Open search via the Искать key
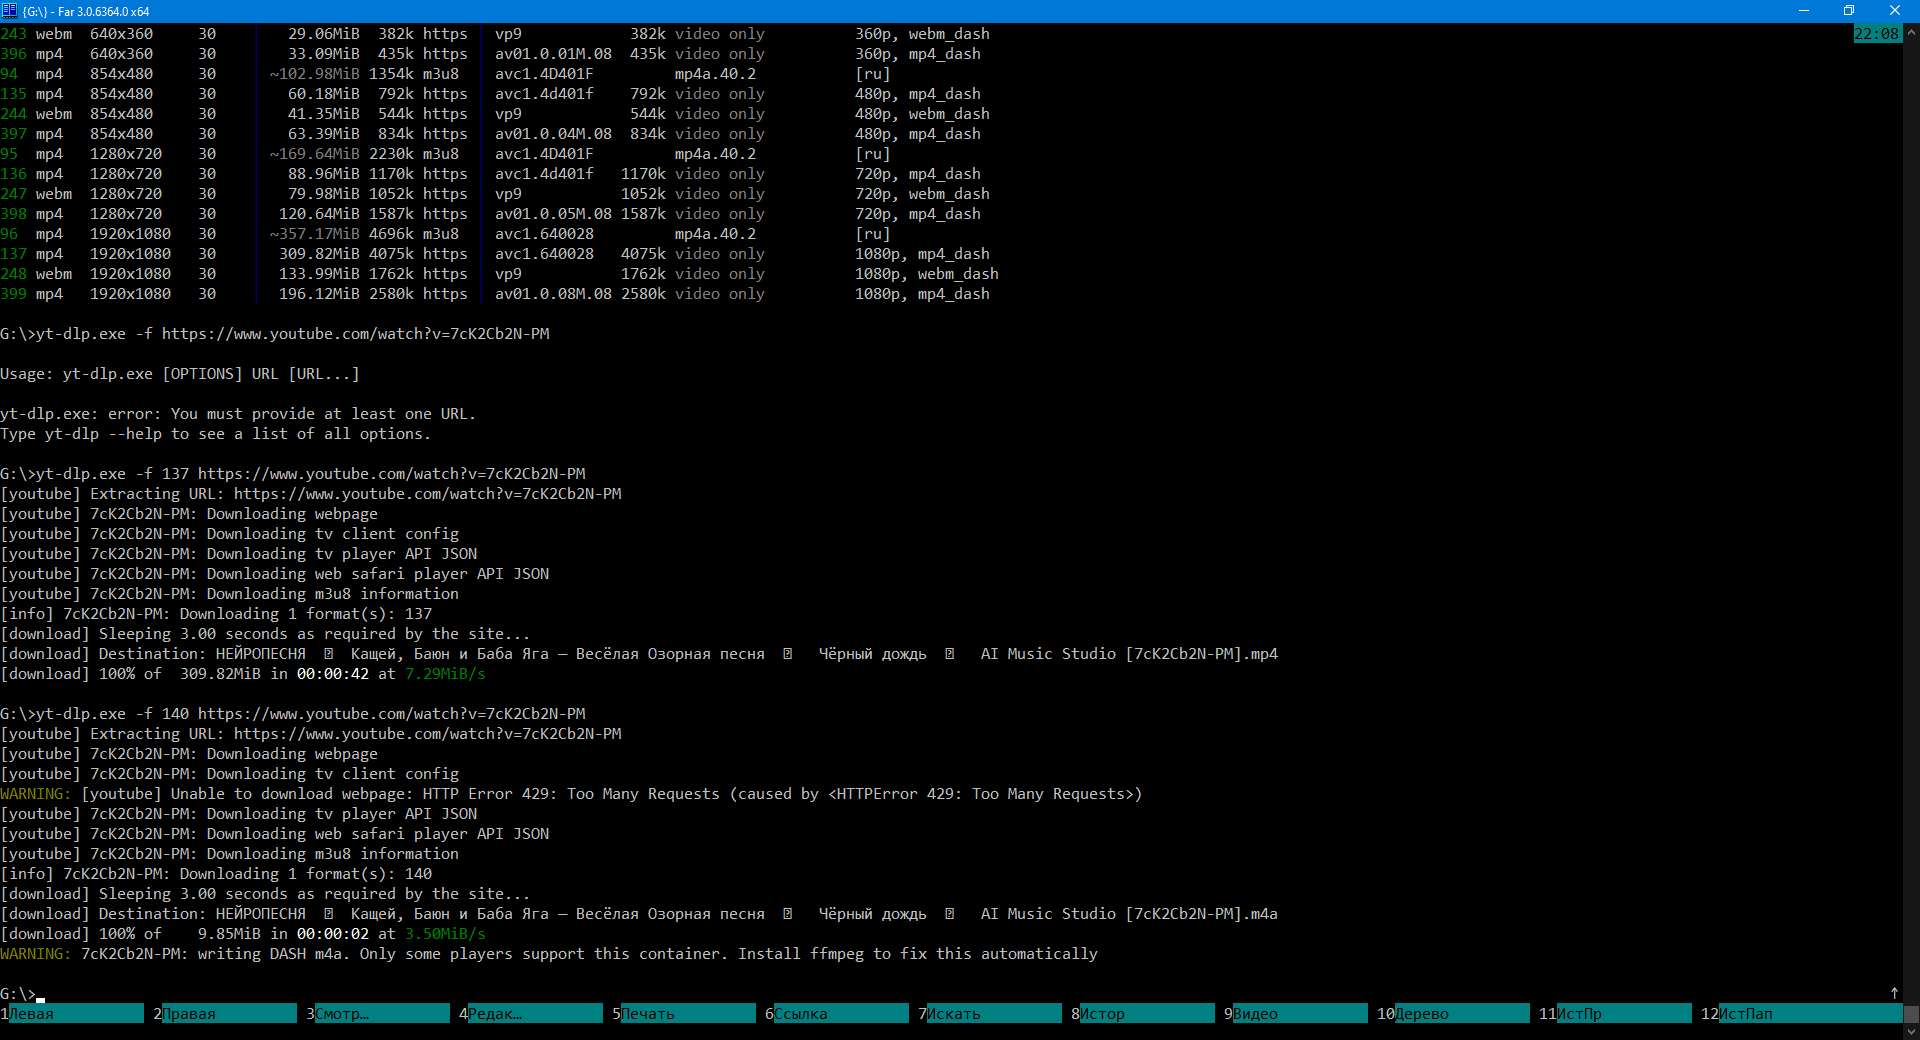 click(x=993, y=1013)
